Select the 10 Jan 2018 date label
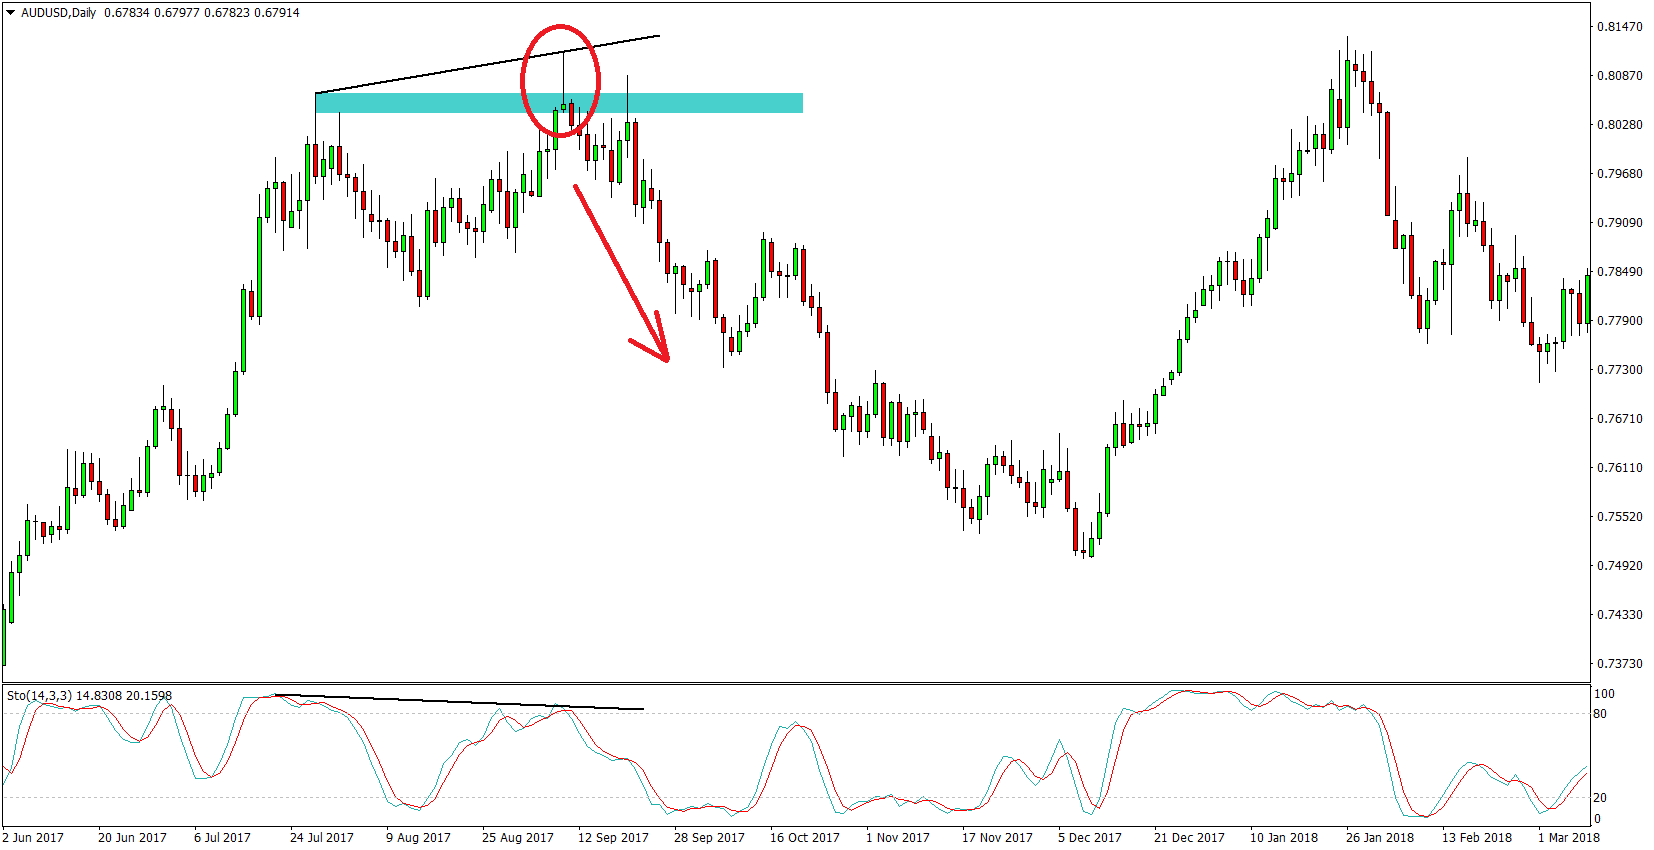 point(1284,838)
